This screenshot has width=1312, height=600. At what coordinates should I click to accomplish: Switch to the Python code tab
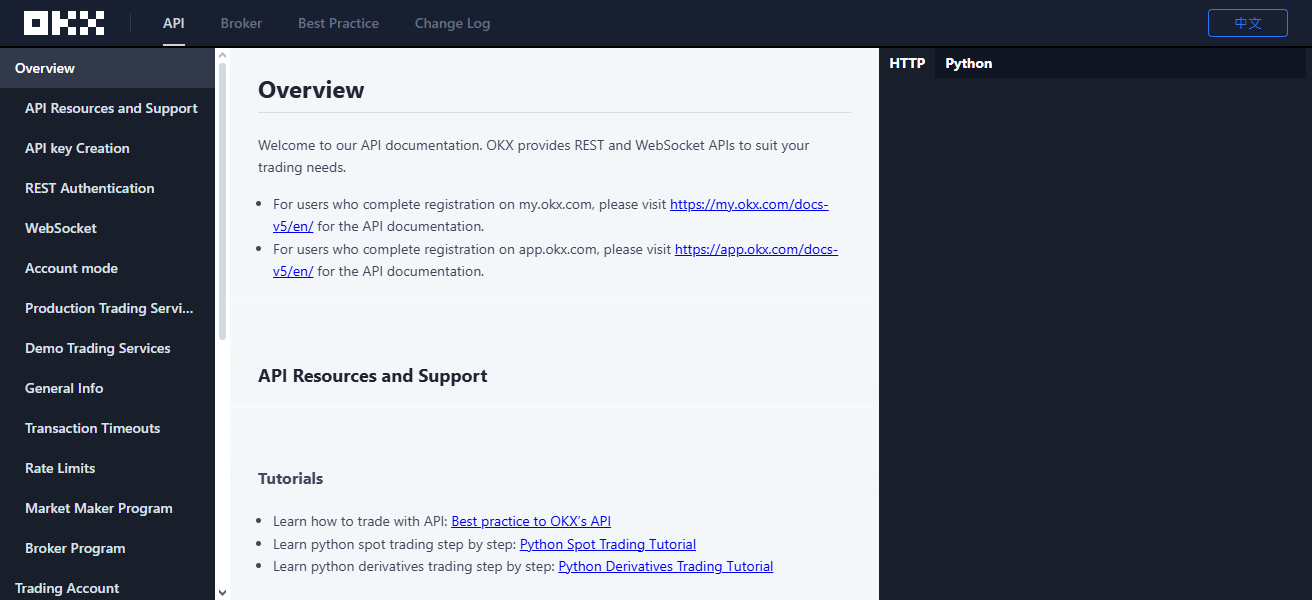coord(968,62)
